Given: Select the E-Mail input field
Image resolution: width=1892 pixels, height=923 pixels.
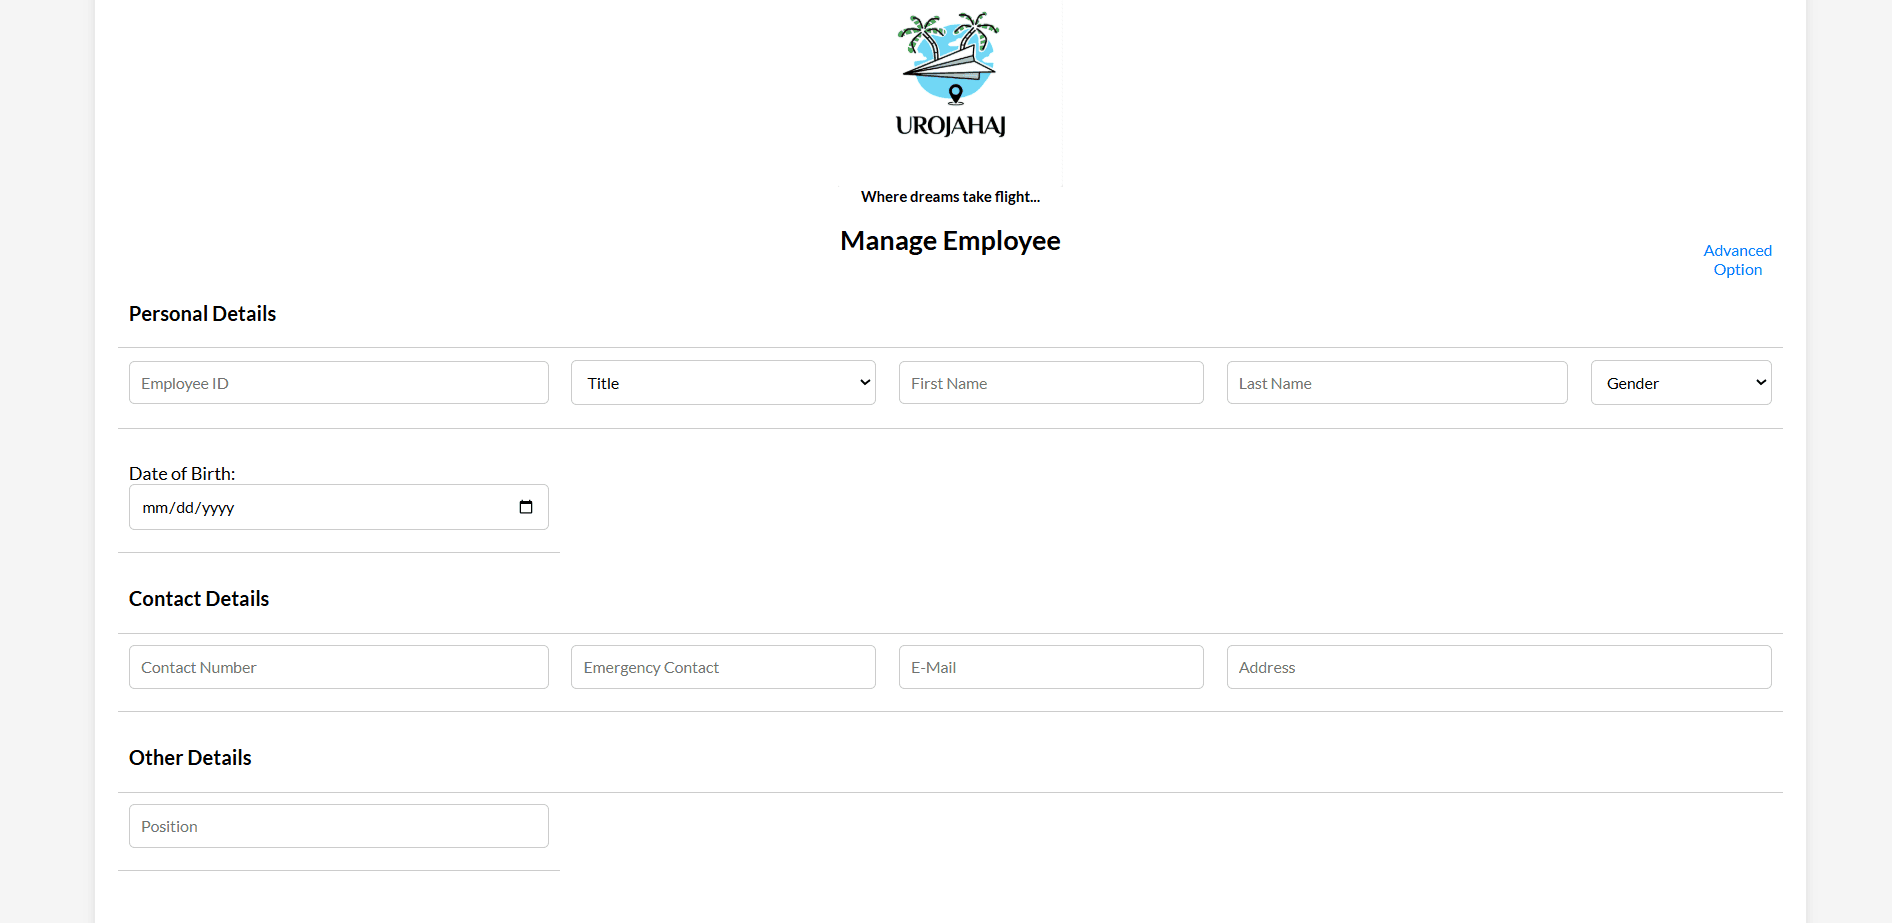Looking at the screenshot, I should coord(1050,667).
